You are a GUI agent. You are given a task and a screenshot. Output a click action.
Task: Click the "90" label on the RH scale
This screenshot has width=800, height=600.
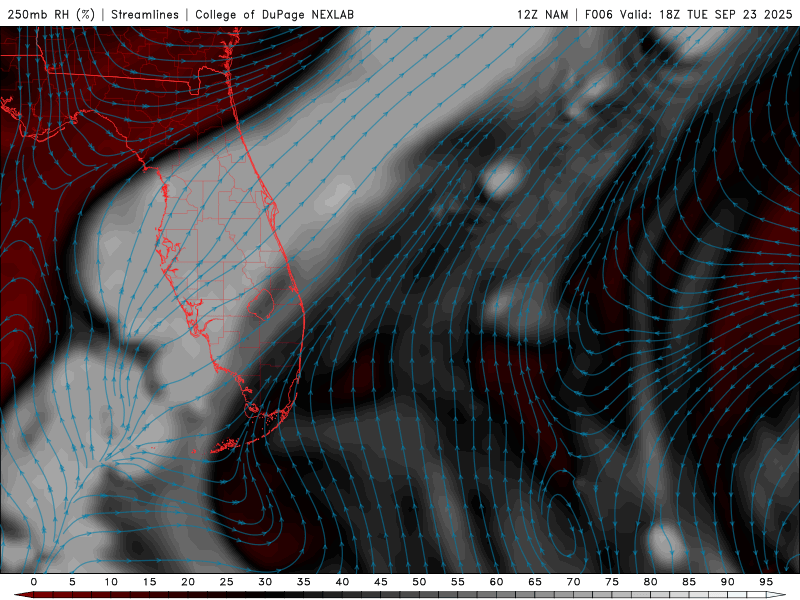727,582
